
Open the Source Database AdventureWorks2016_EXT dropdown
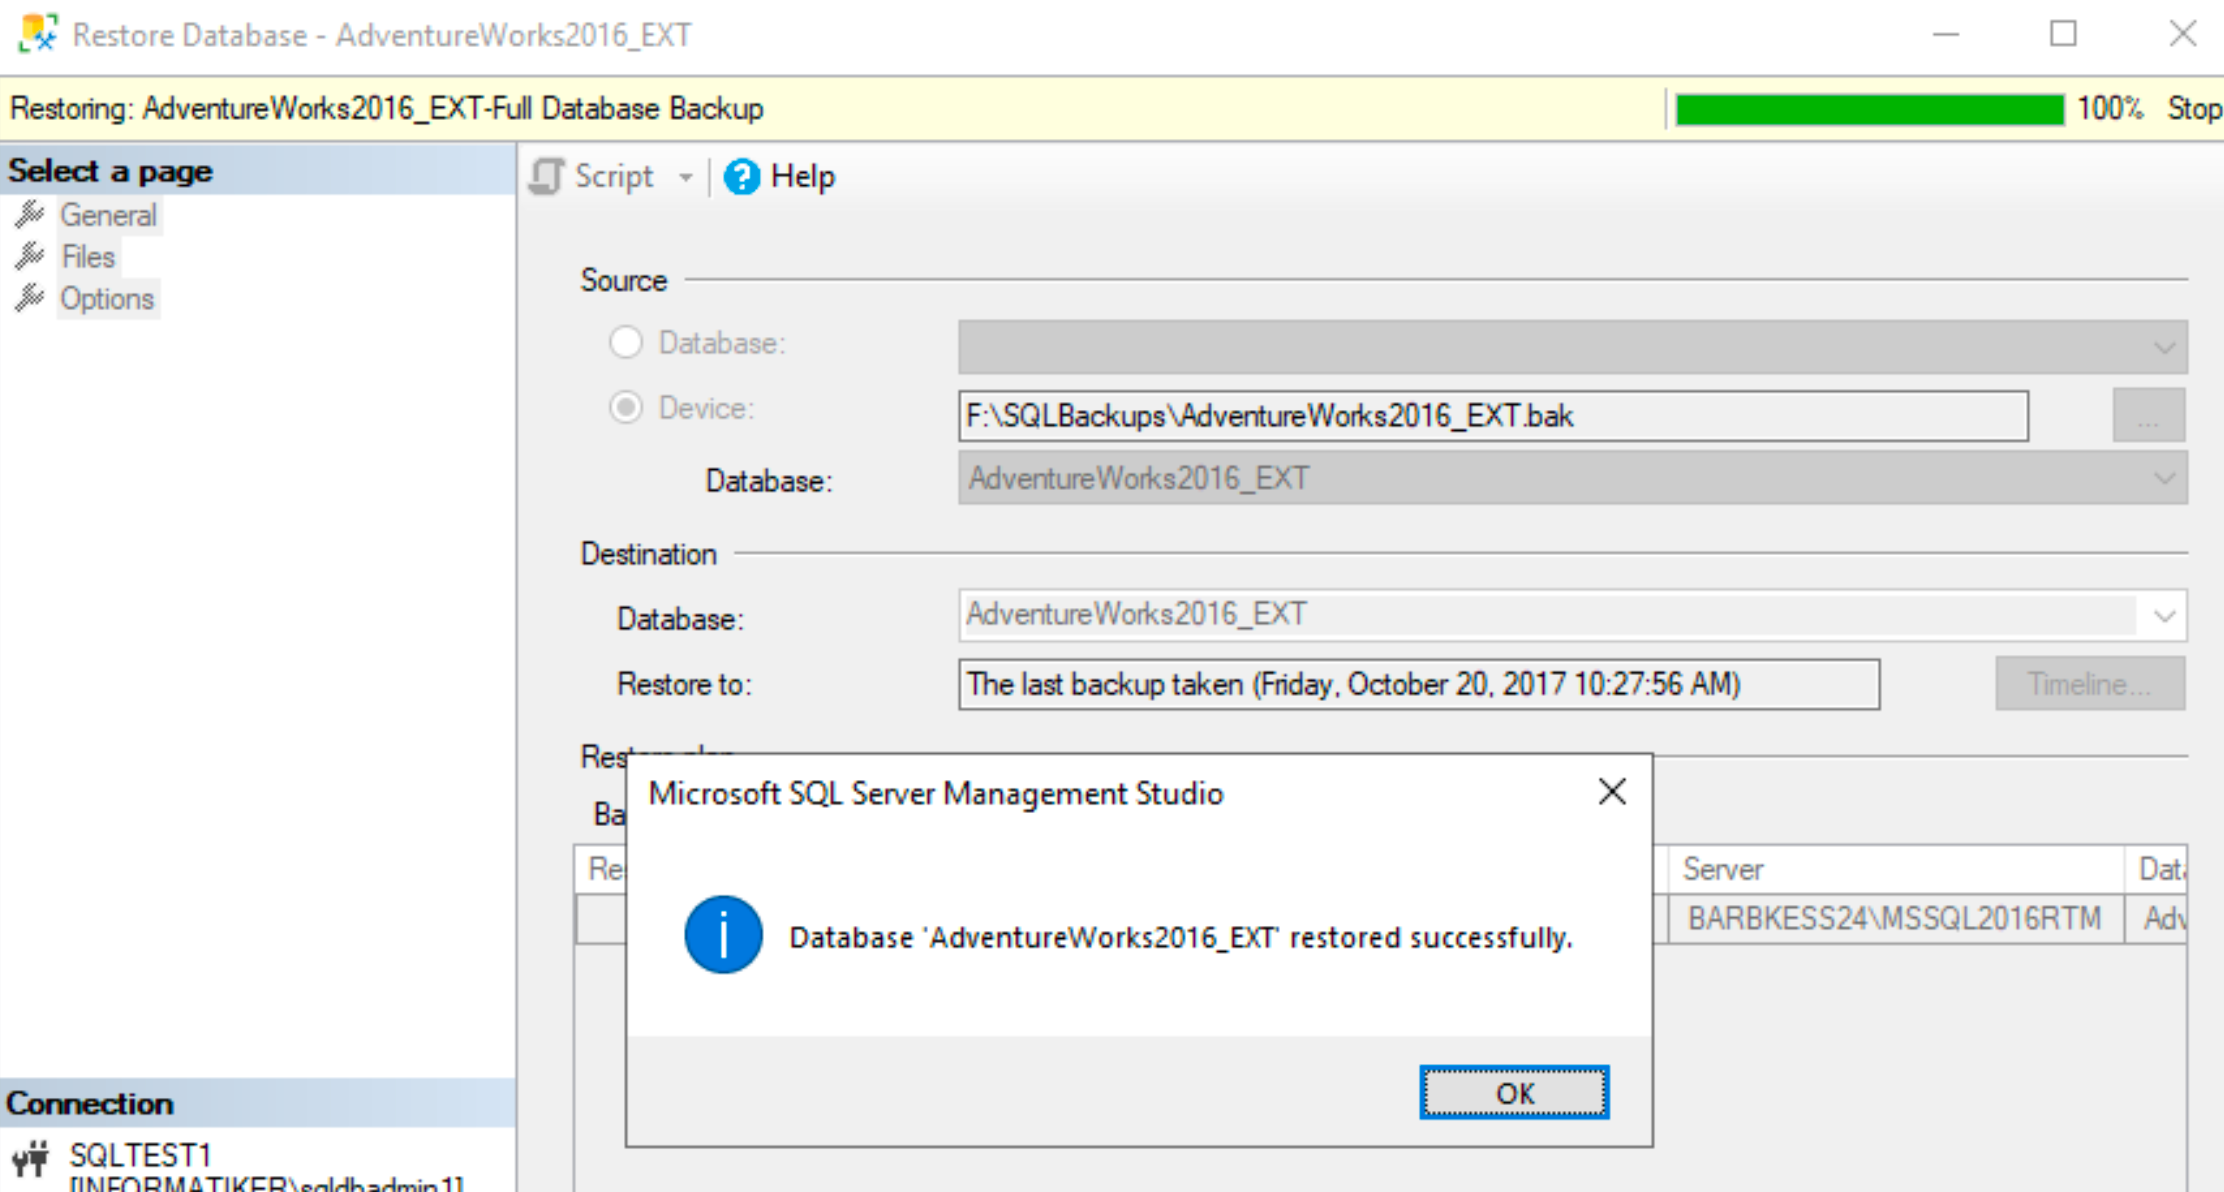click(1572, 478)
